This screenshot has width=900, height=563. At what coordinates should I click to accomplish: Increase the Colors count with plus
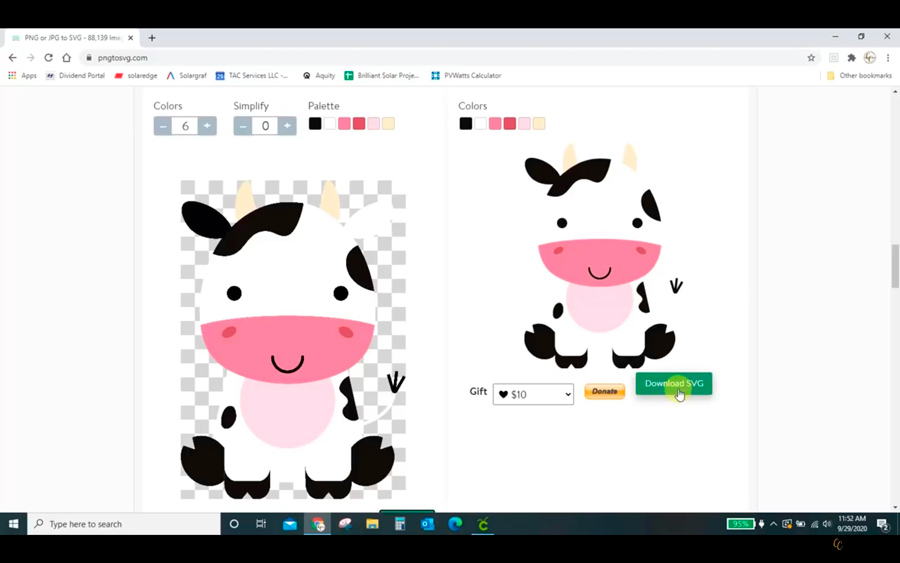point(207,126)
